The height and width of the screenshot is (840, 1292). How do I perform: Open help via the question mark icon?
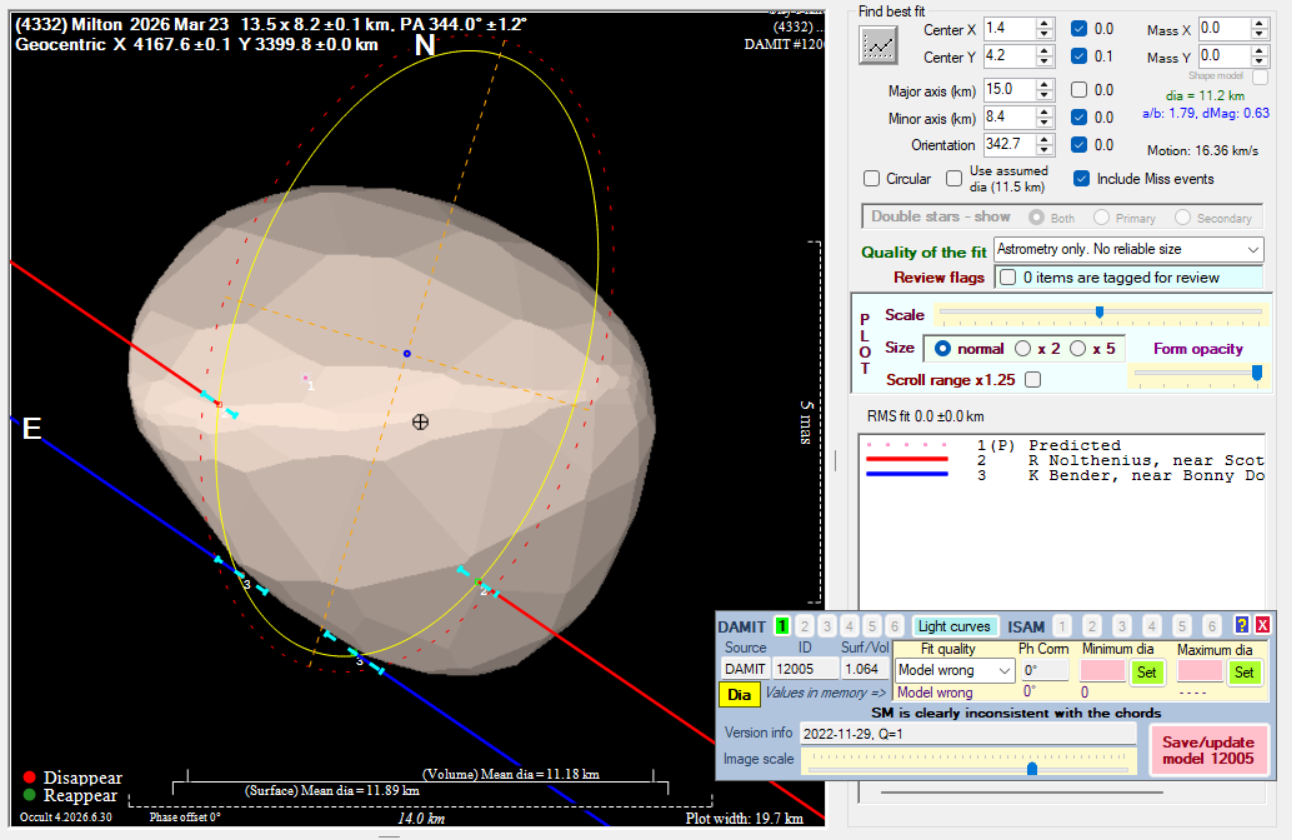coord(1242,625)
